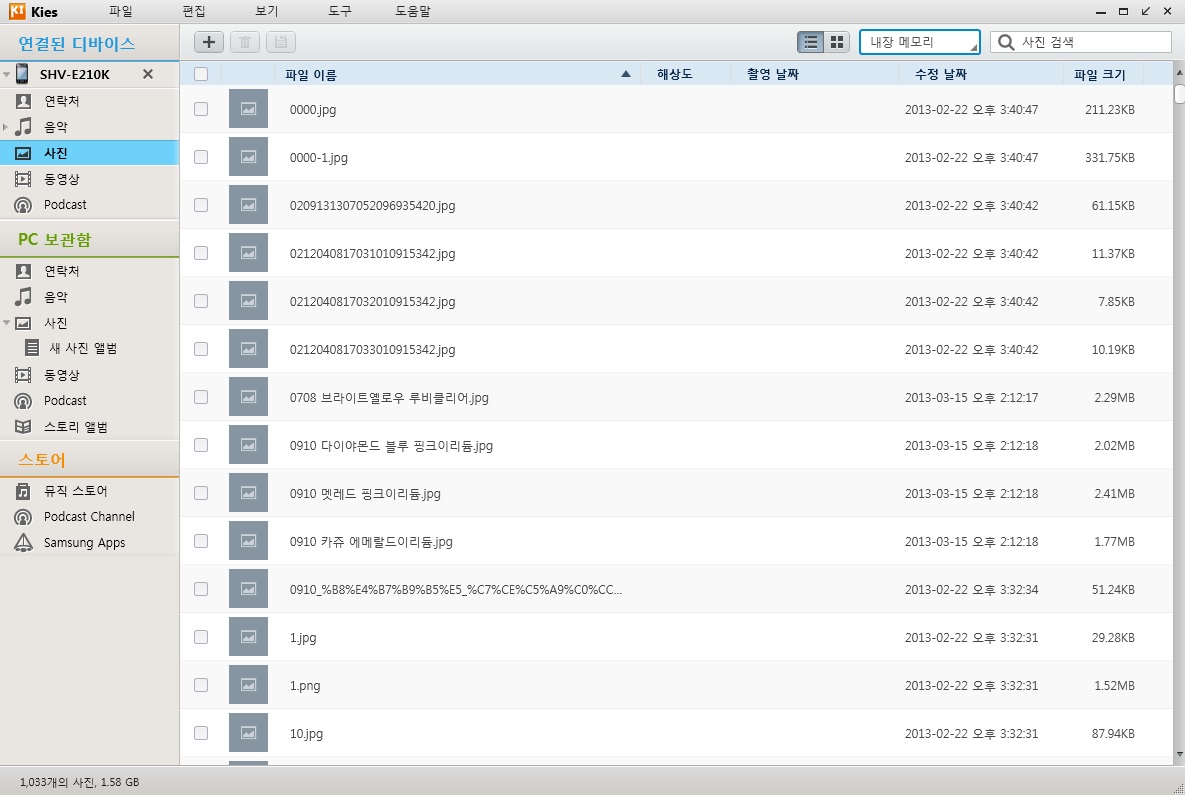This screenshot has width=1185, height=795.
Task: Switch to thumbnail grid view
Action: [x=837, y=42]
